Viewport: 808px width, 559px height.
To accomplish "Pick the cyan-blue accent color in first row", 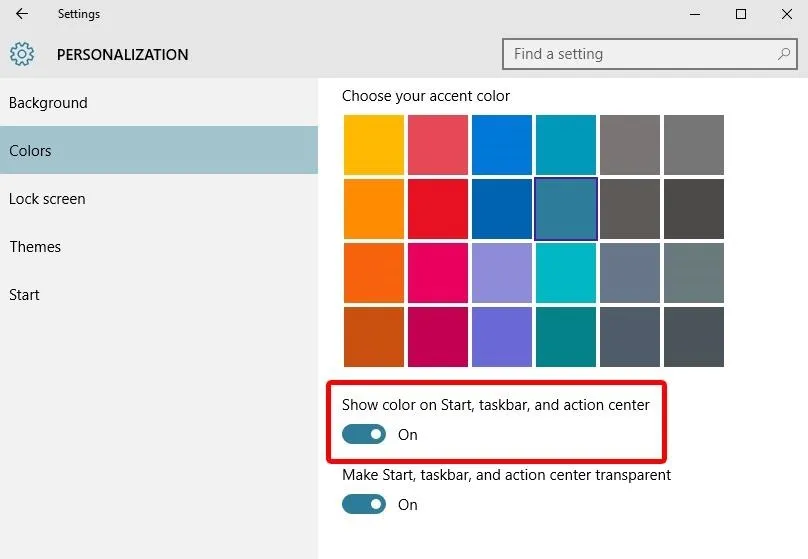I will coord(566,145).
